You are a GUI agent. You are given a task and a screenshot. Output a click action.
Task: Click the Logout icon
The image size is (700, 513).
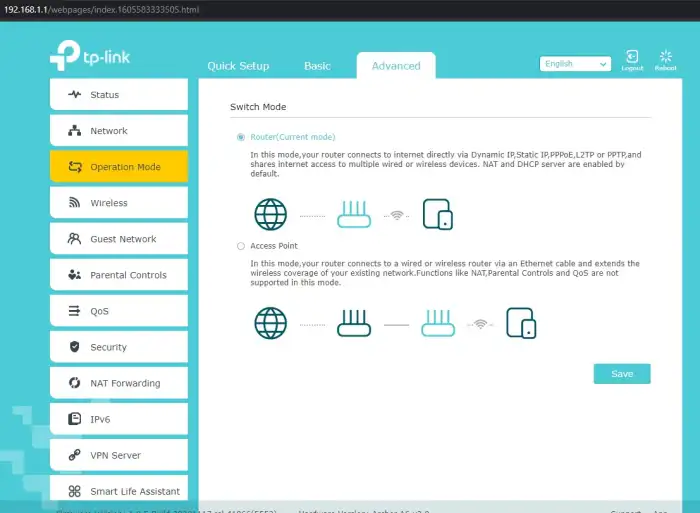pyautogui.click(x=632, y=58)
